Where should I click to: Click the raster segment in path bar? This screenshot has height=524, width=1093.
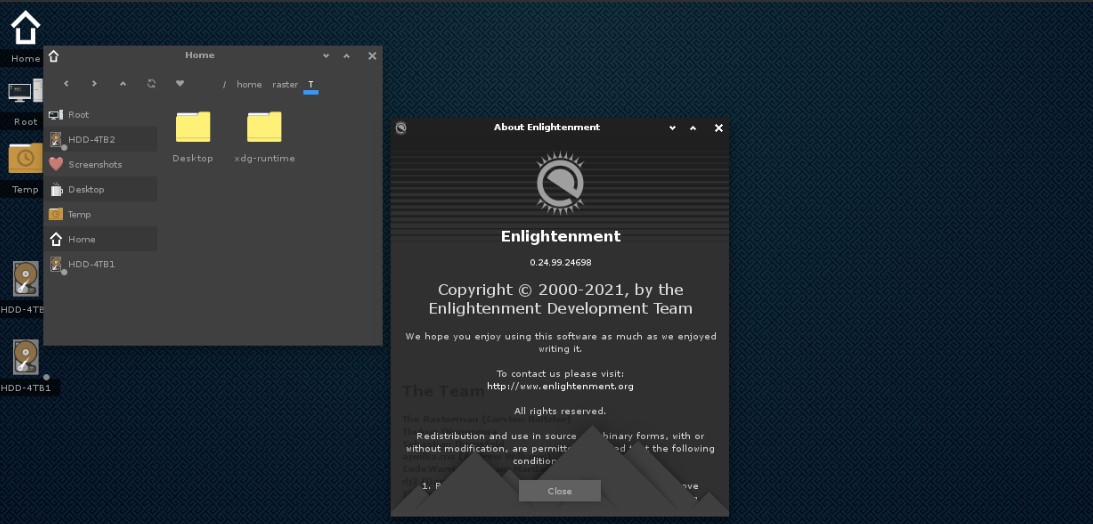point(285,84)
